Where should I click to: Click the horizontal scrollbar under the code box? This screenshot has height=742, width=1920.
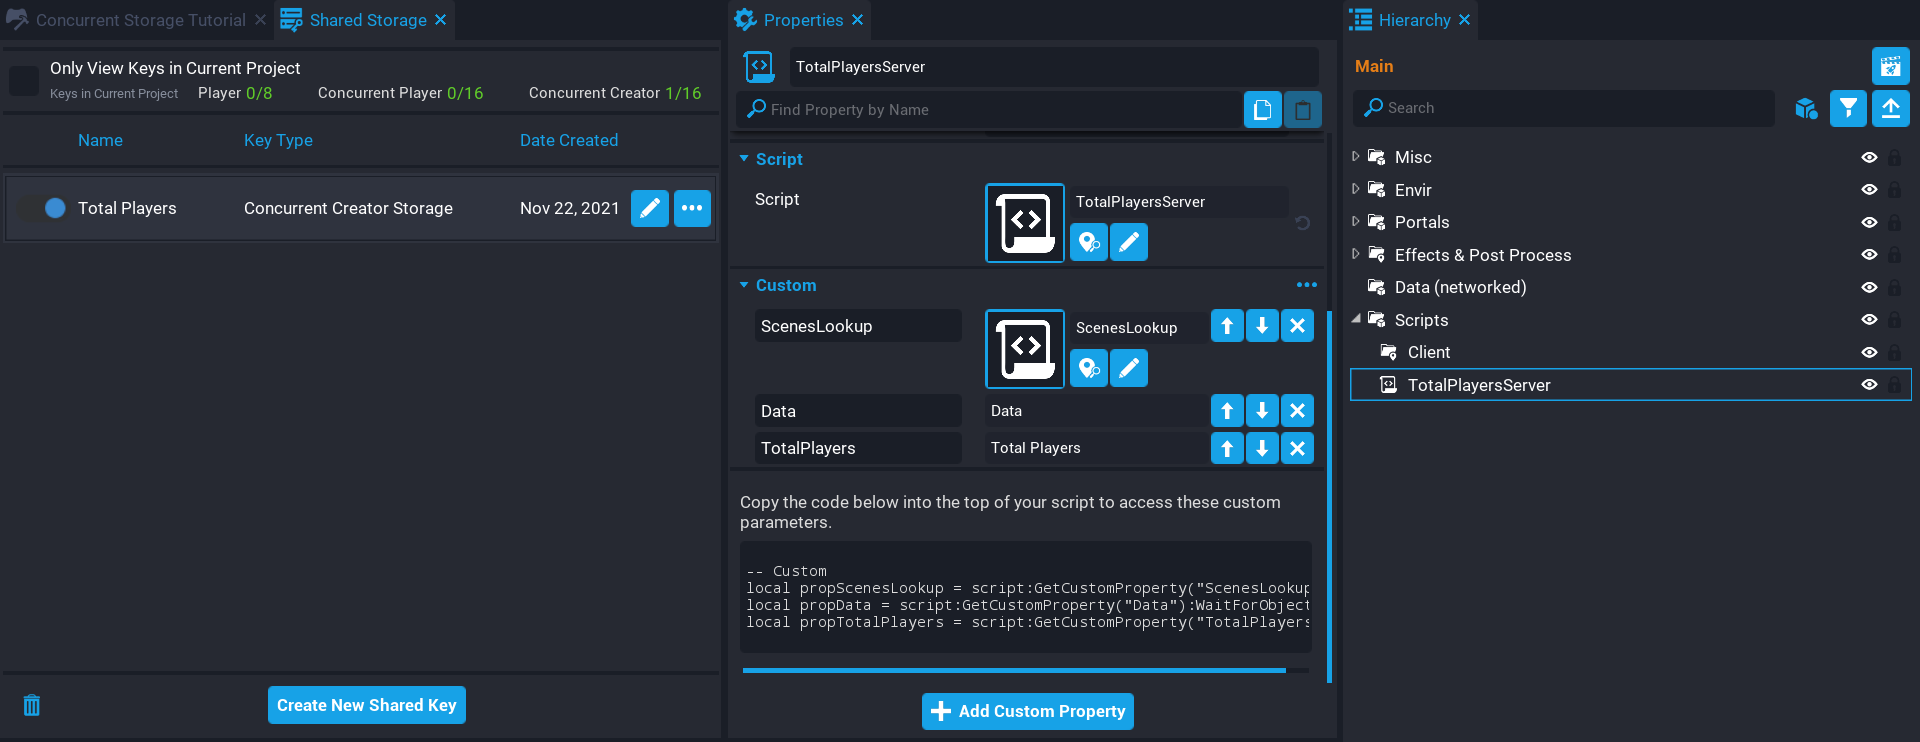tap(1013, 670)
